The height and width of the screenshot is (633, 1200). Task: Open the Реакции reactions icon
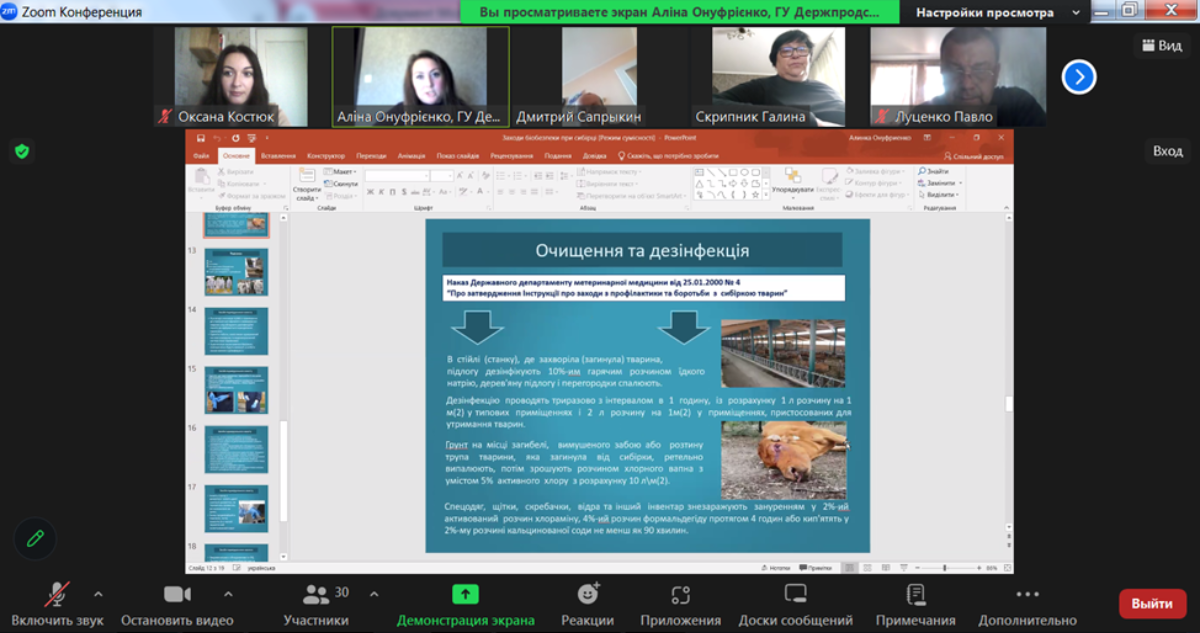[587, 595]
